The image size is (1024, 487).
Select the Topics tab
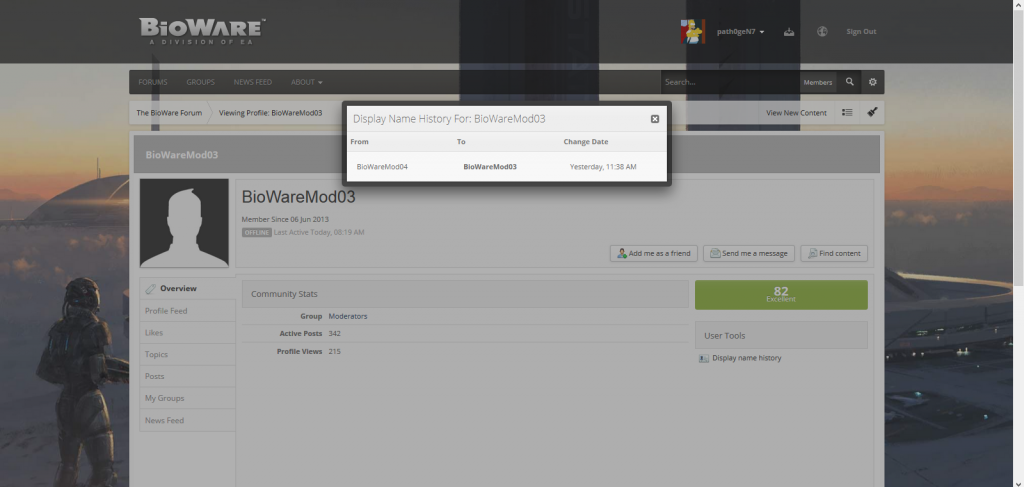(187, 354)
